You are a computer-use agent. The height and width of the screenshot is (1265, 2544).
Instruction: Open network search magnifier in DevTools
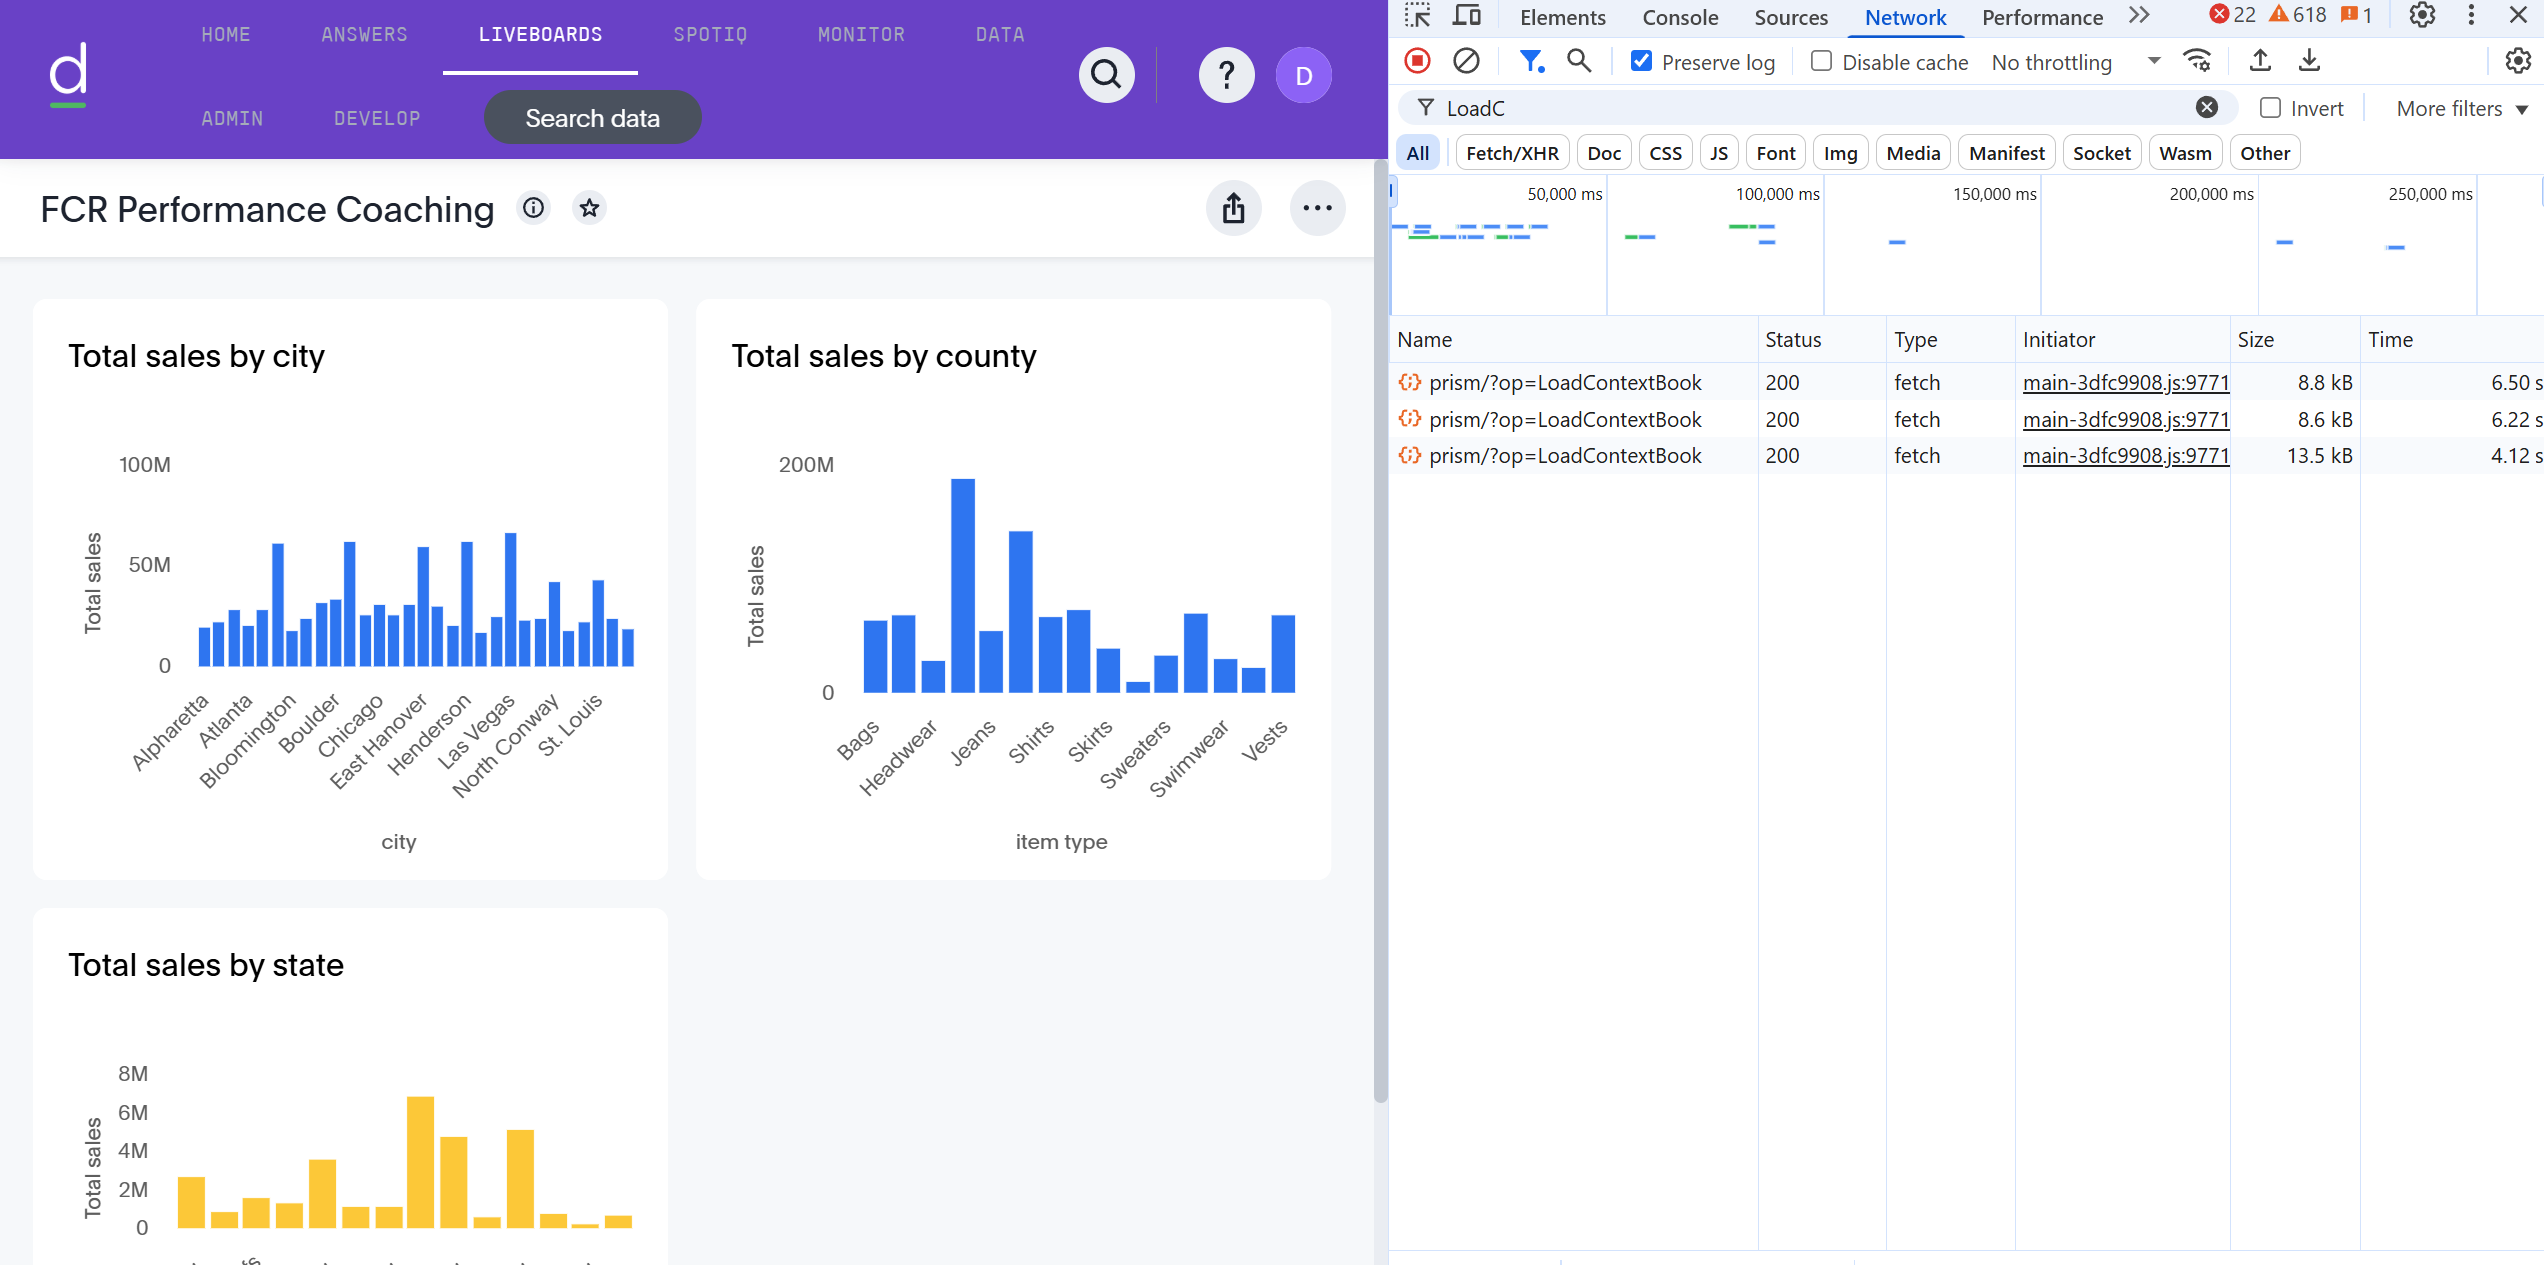point(1579,61)
